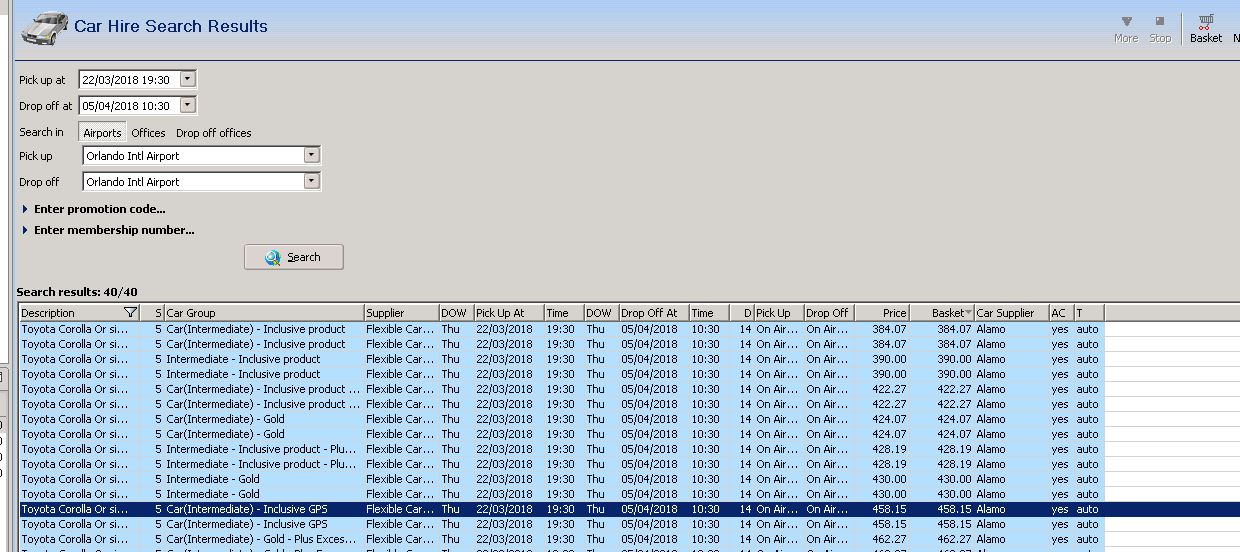Switch to Drop off offices option
This screenshot has height=552, width=1240.
(213, 133)
